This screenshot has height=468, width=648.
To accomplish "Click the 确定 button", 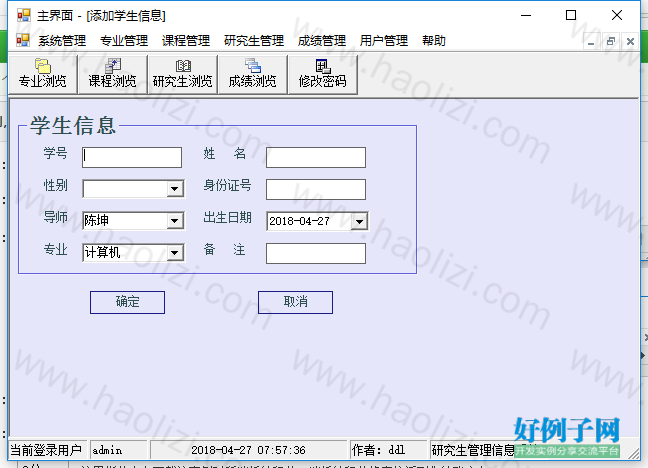I will (x=127, y=302).
